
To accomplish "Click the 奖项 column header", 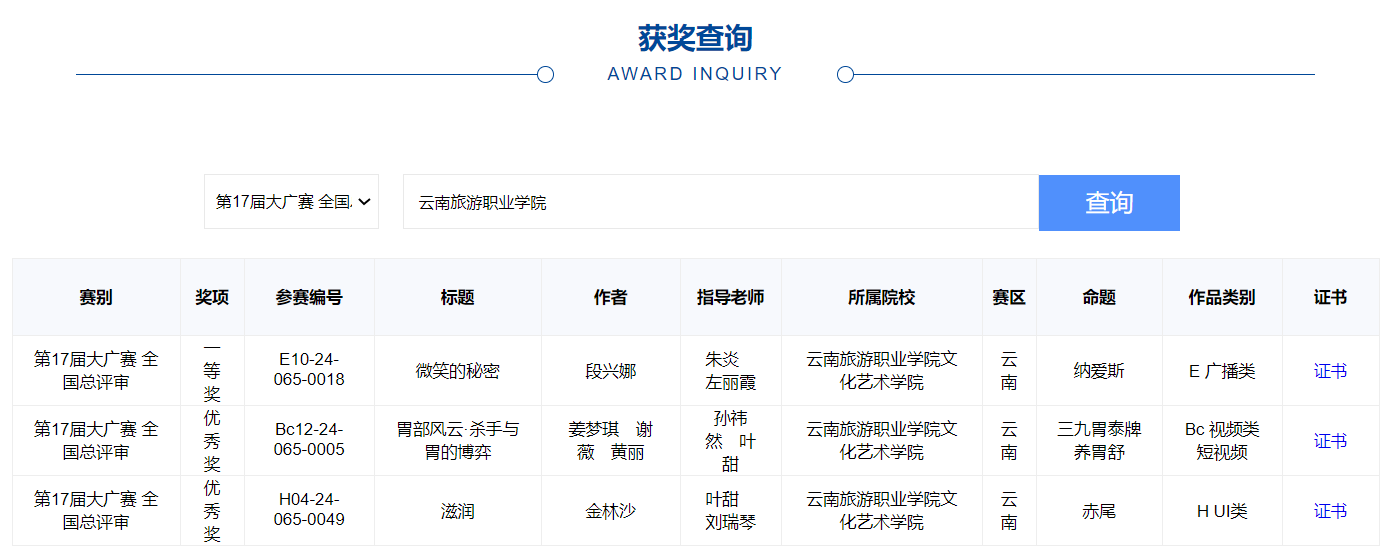I will click(x=212, y=297).
